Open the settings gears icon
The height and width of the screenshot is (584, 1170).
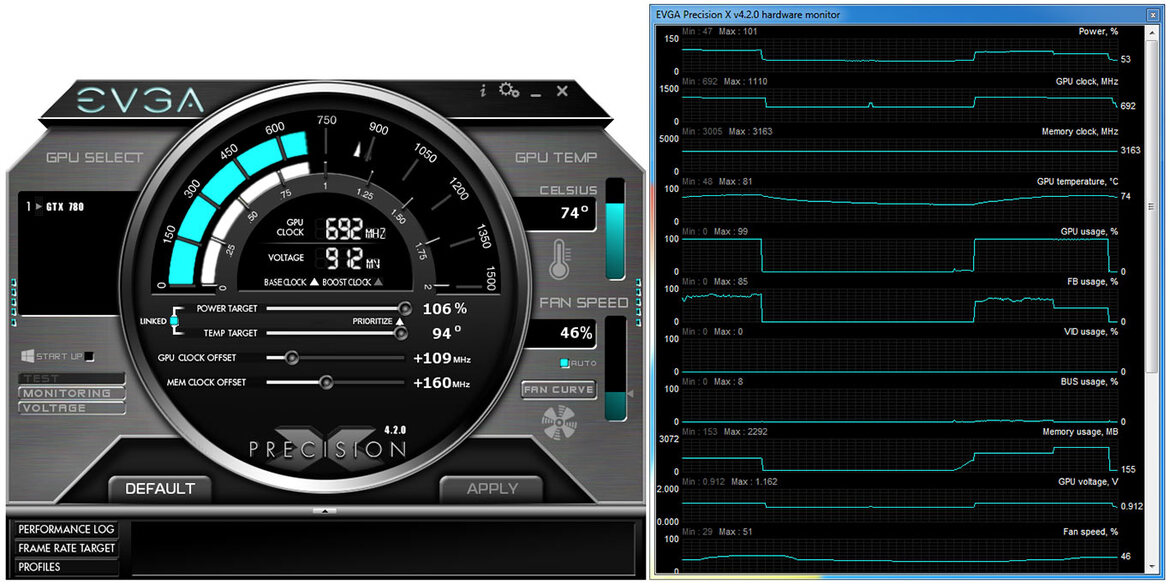510,90
